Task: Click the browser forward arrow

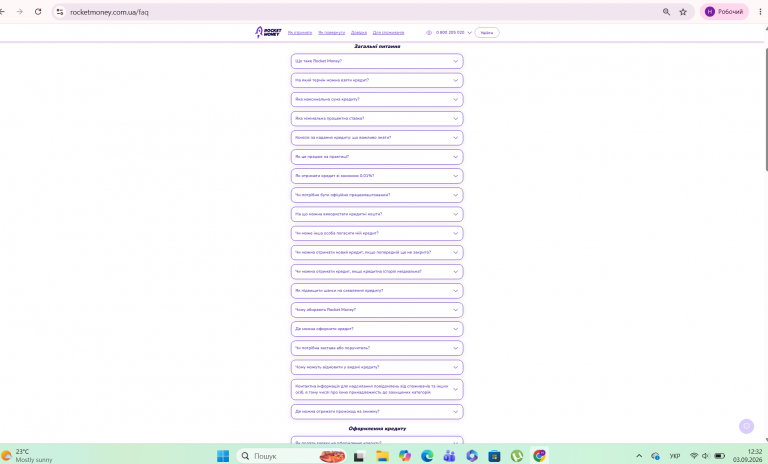Action: (x=20, y=12)
